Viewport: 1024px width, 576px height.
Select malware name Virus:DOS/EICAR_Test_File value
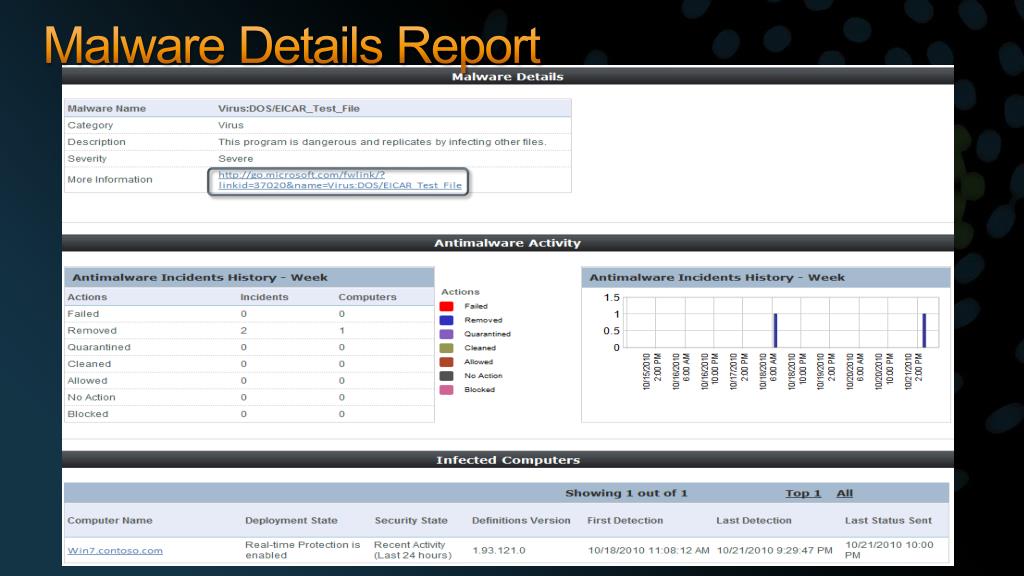289,108
